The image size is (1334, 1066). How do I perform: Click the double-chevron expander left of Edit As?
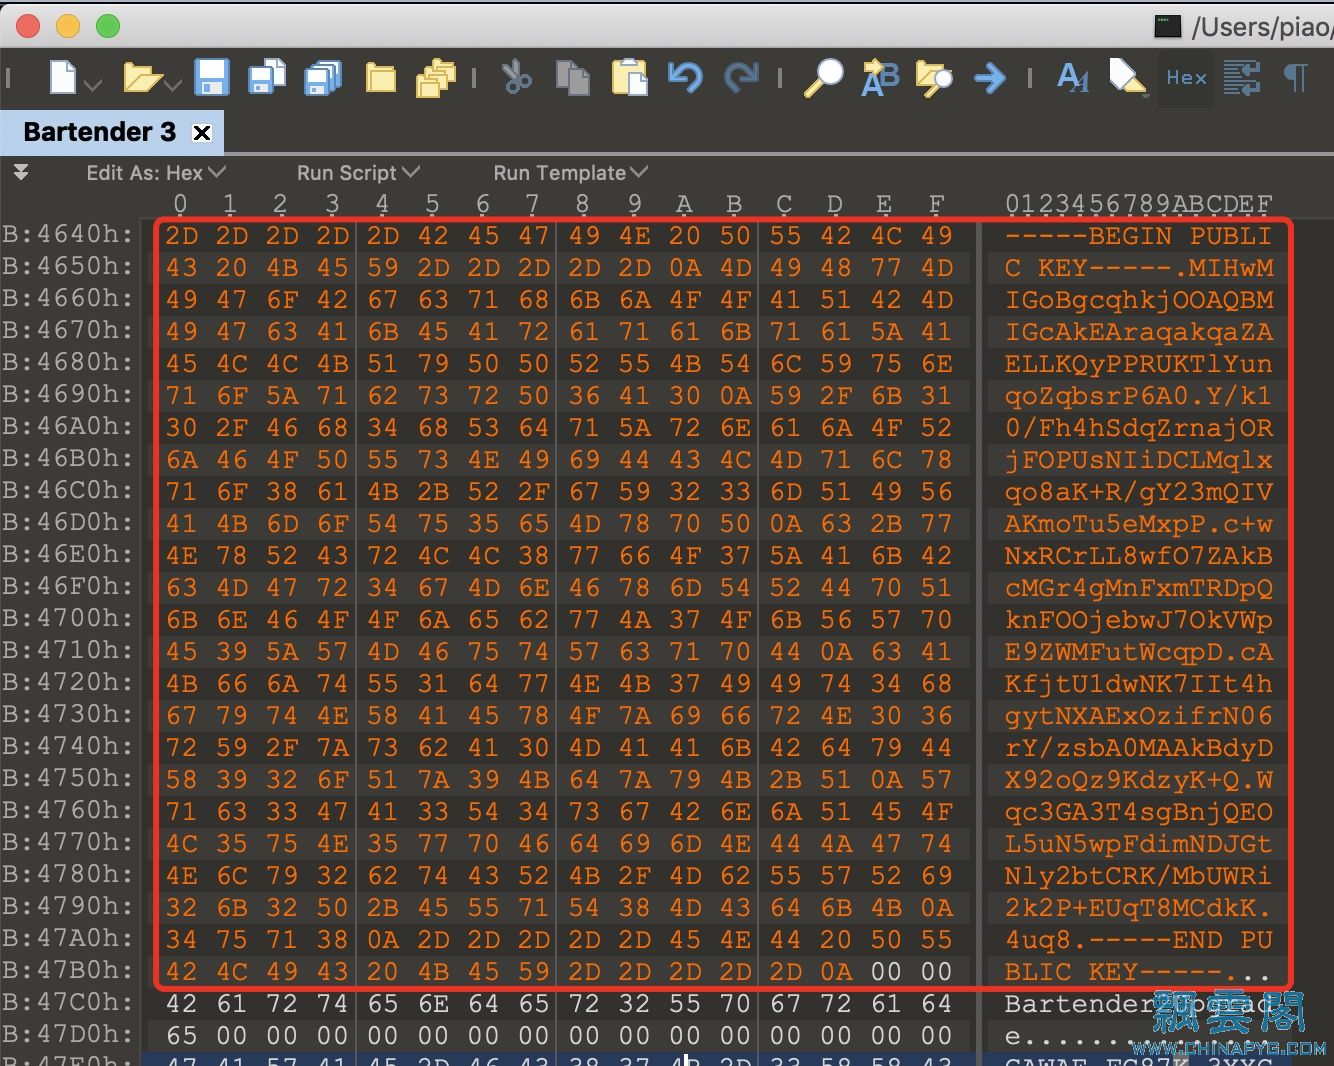coord(21,173)
